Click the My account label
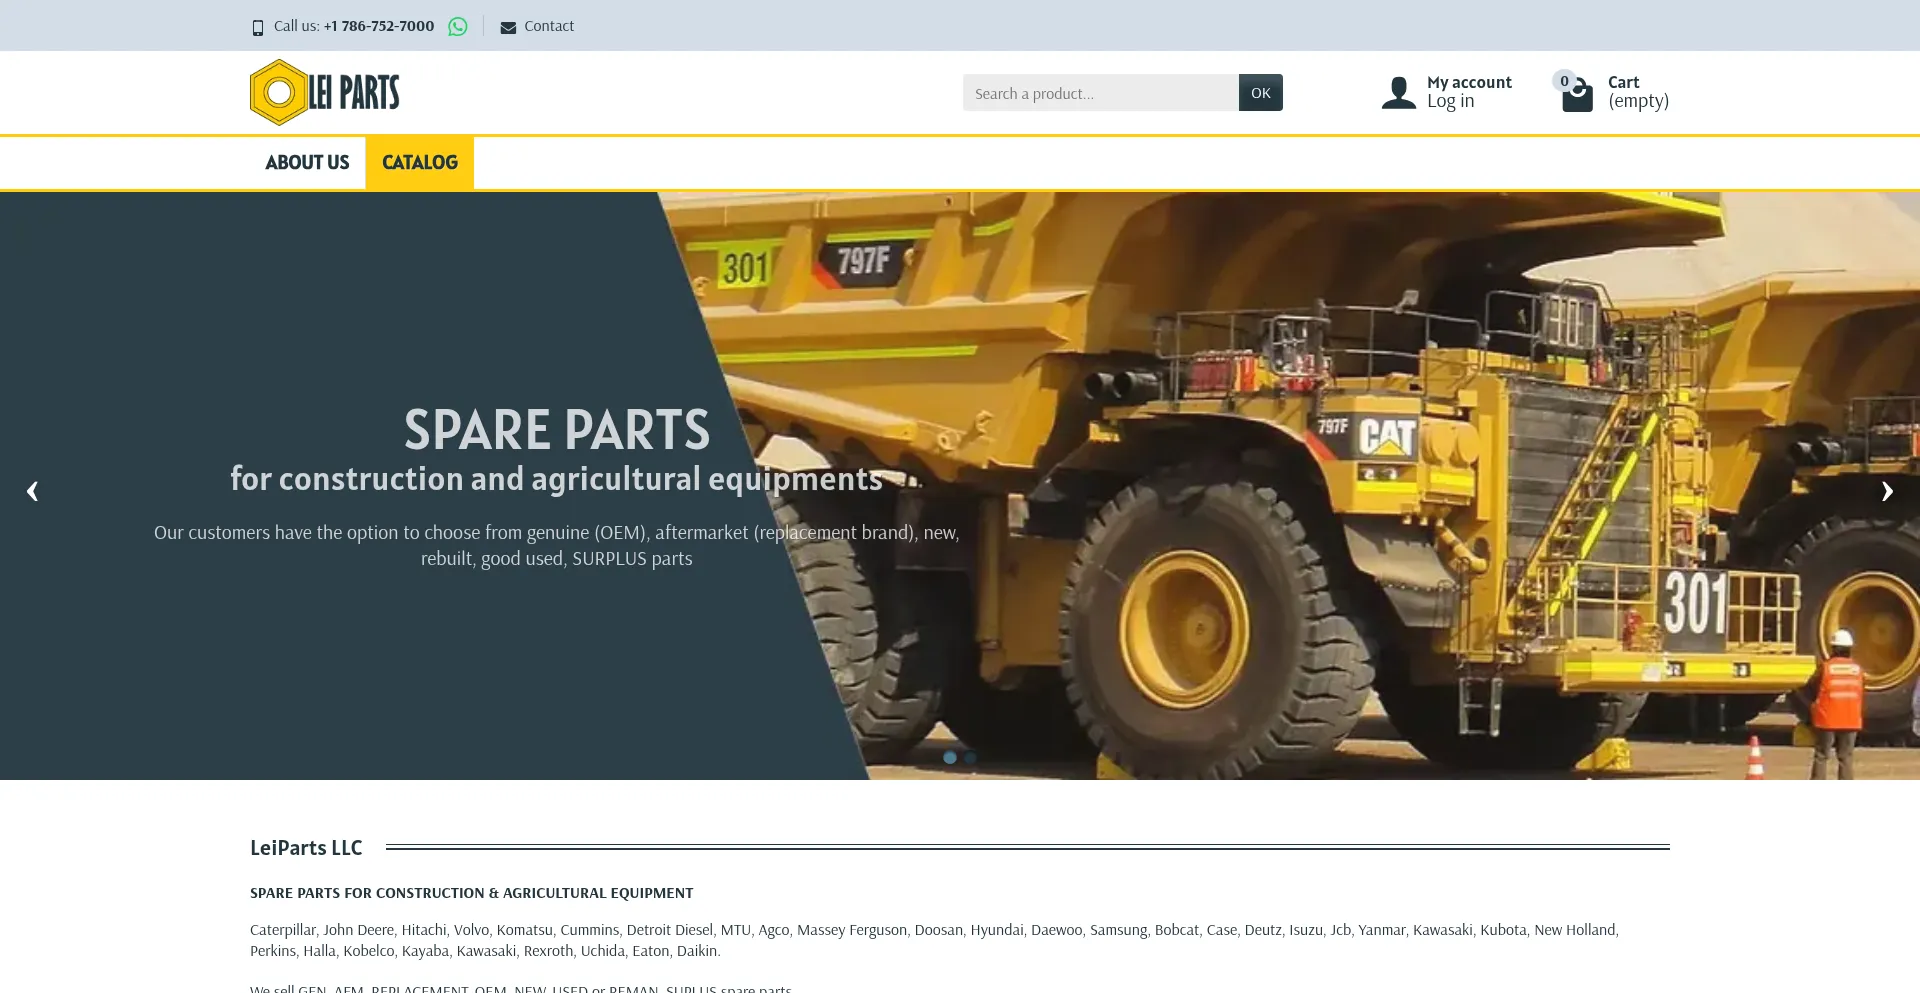1920x993 pixels. pyautogui.click(x=1469, y=82)
